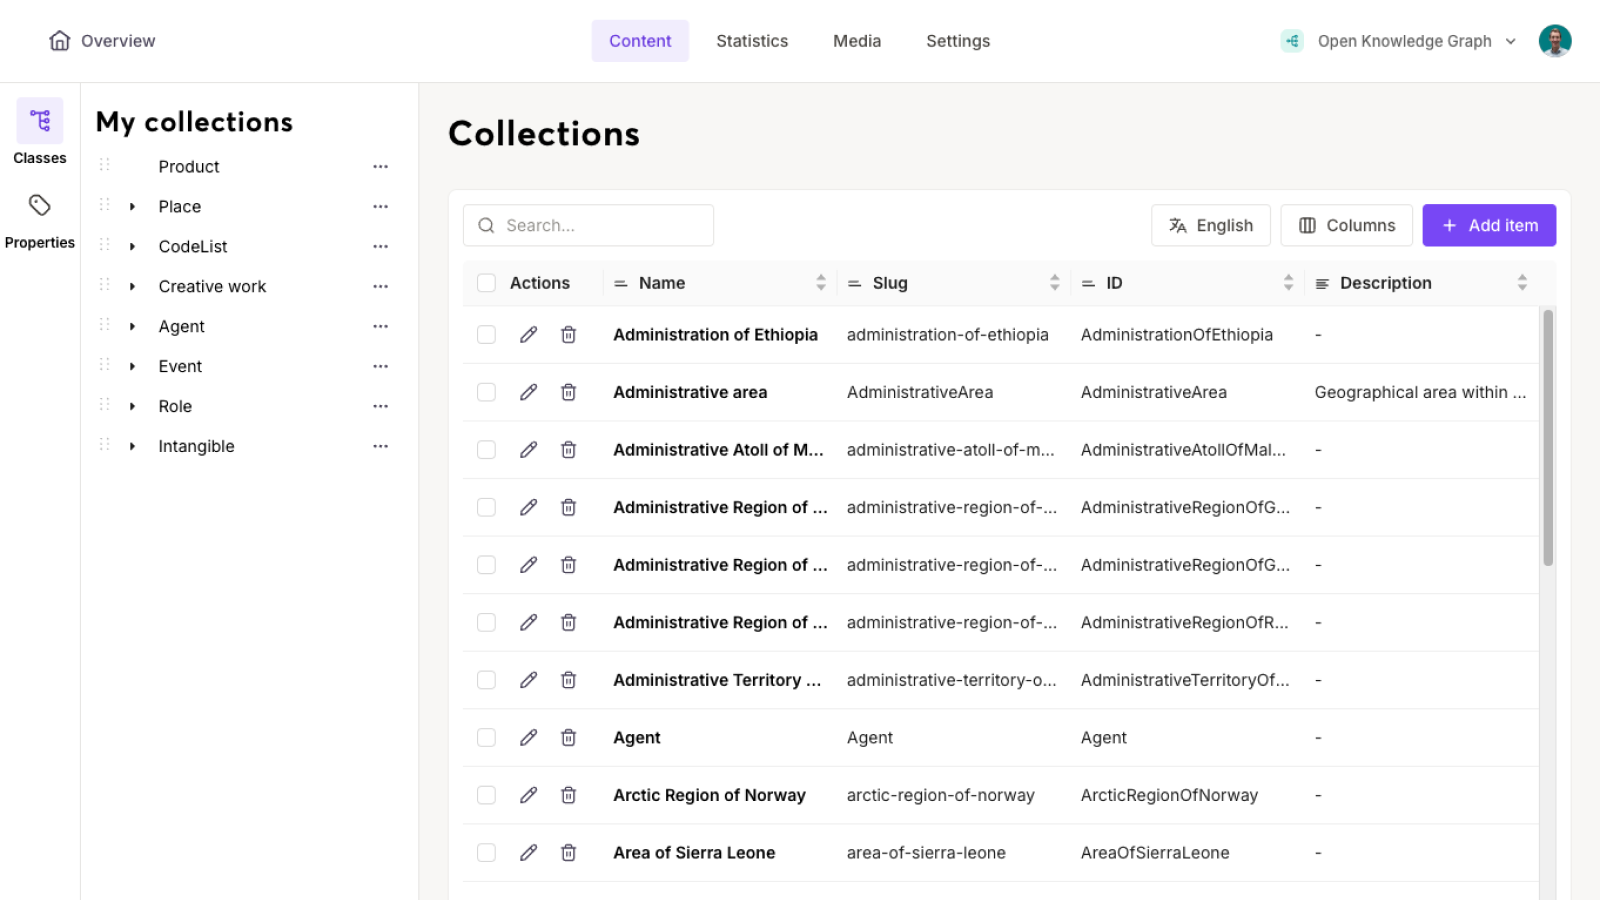Open more options for Place collection
Image resolution: width=1600 pixels, height=900 pixels.
380,207
